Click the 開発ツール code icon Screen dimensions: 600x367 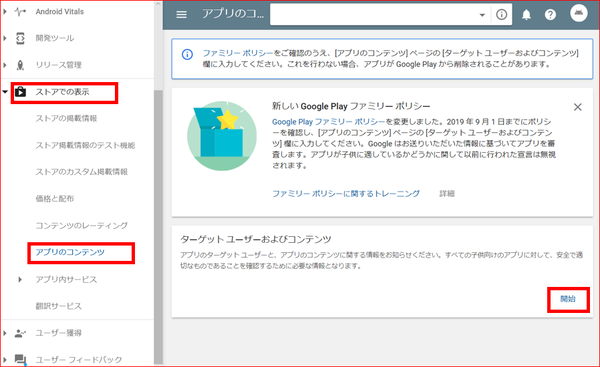(x=20, y=38)
